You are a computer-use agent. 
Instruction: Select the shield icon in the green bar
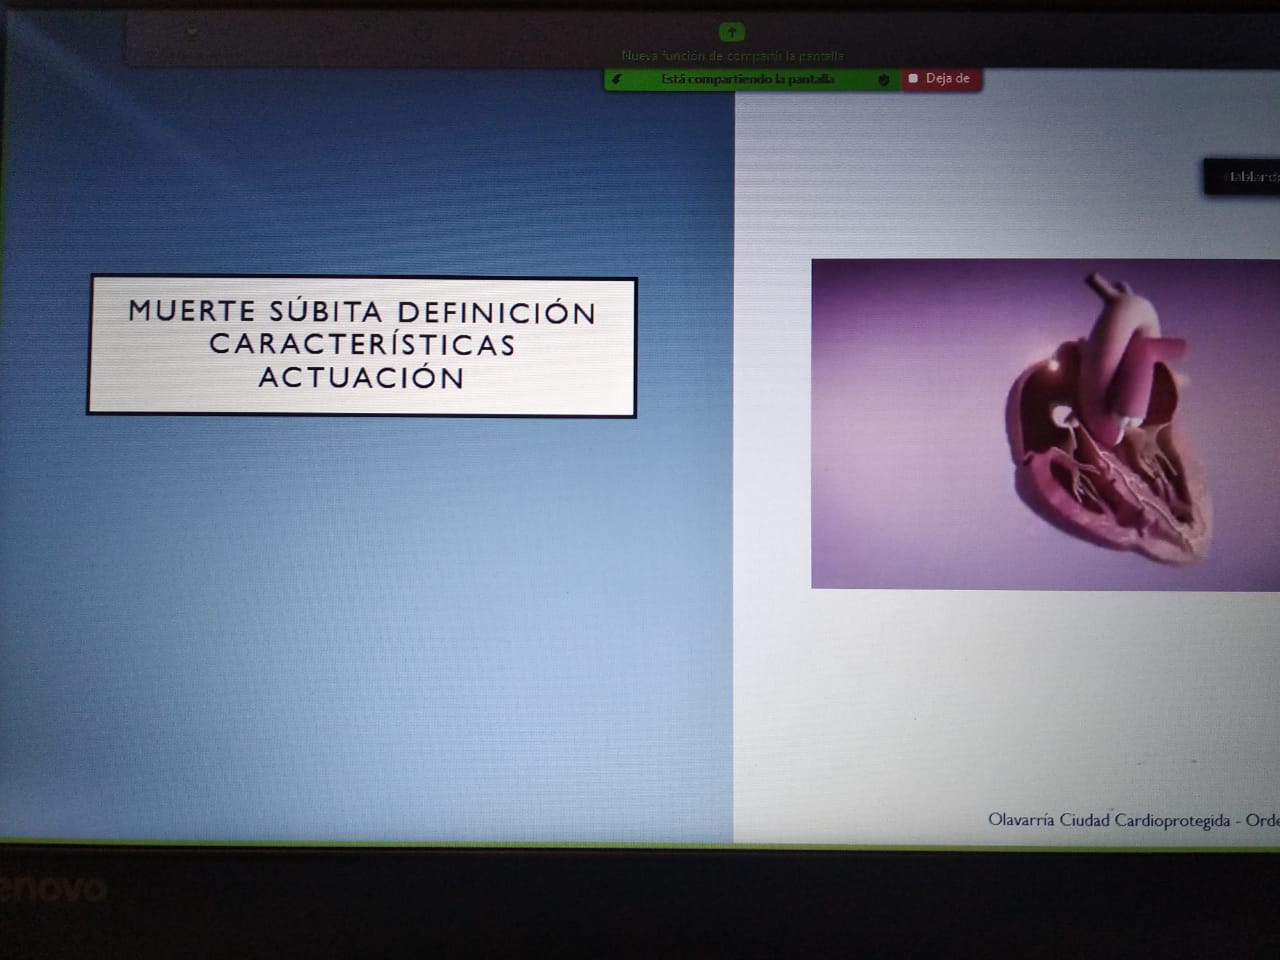(x=883, y=80)
